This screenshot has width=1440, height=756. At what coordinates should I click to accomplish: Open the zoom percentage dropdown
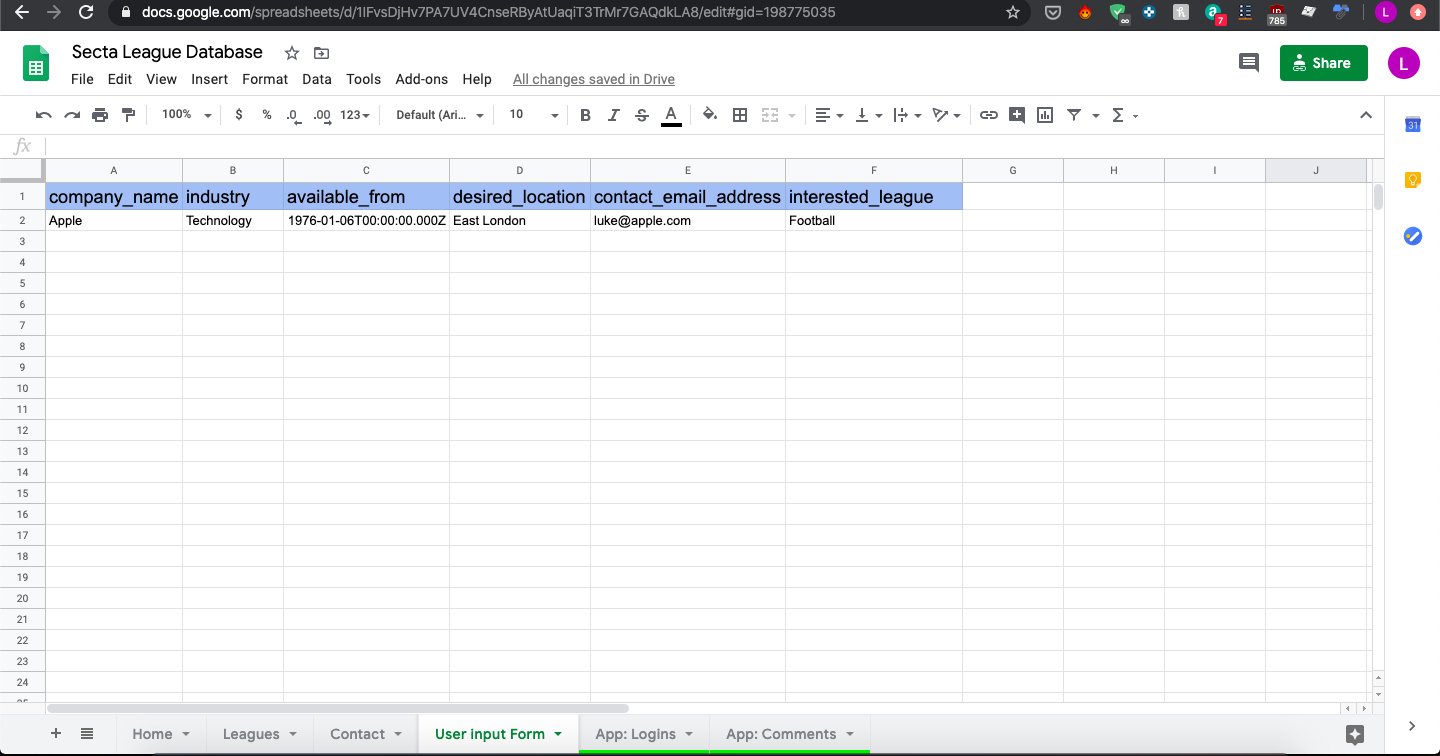[184, 114]
